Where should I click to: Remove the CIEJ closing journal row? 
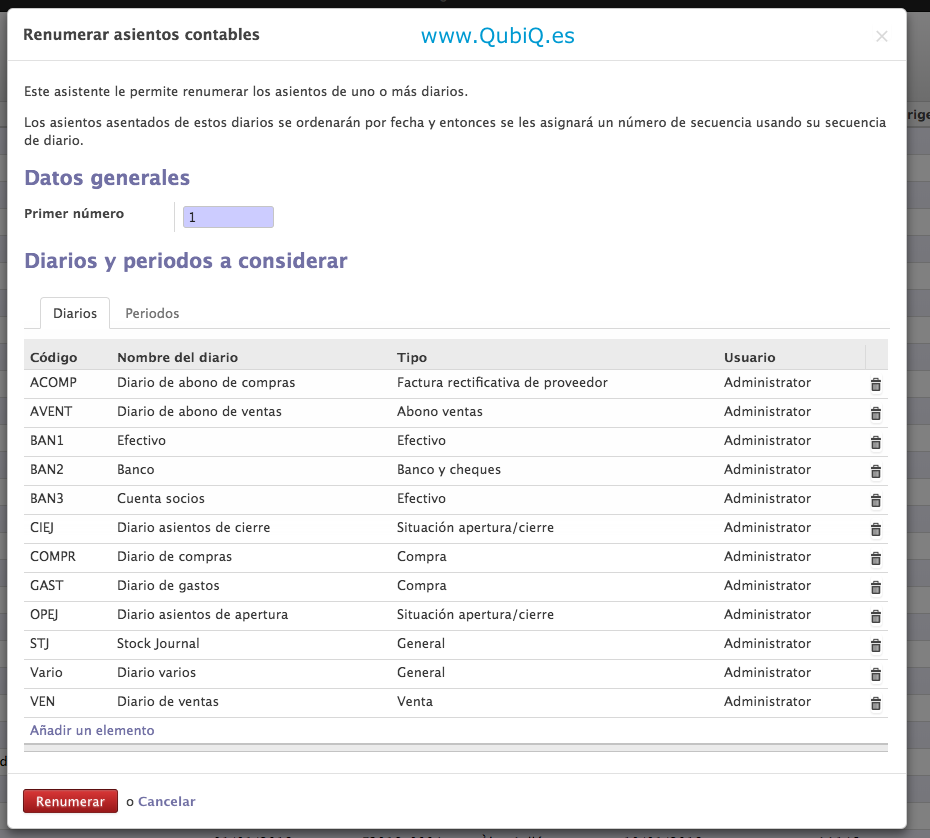coord(875,529)
